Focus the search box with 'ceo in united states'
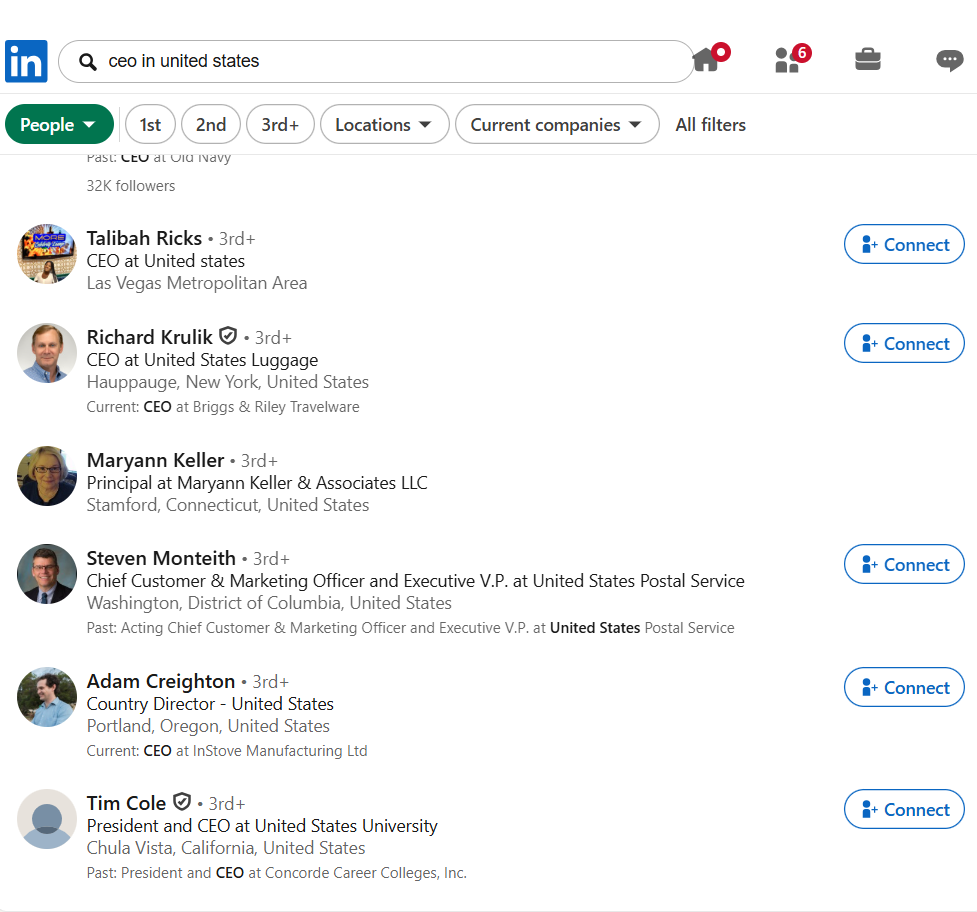 [376, 62]
